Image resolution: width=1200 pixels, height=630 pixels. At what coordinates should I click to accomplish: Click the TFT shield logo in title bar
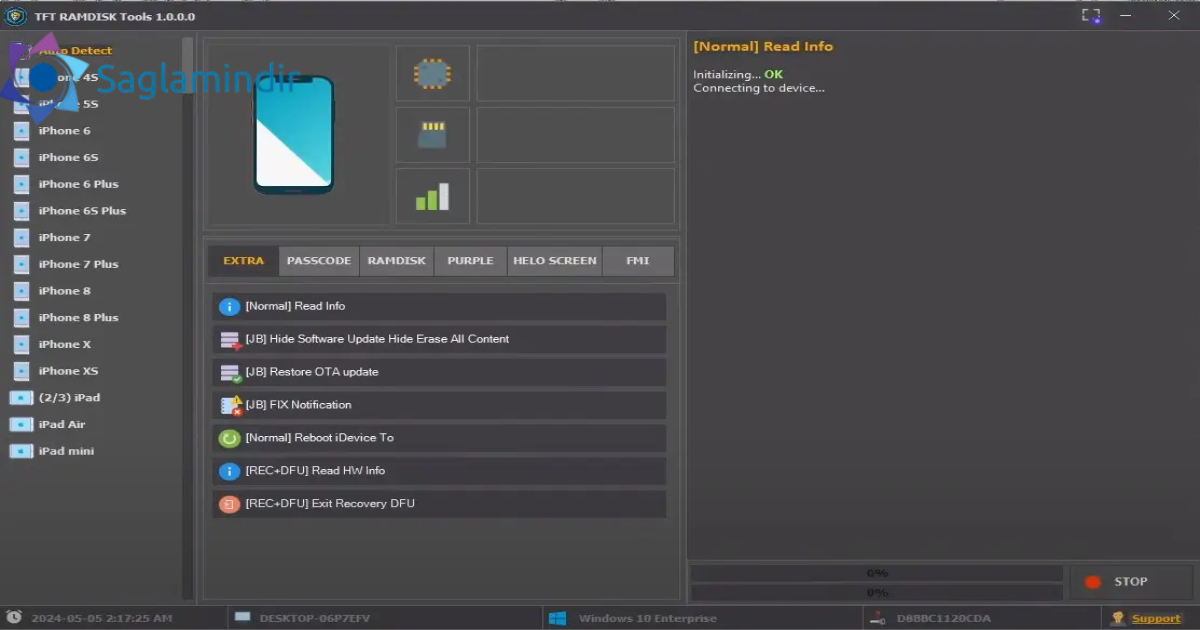(16, 16)
